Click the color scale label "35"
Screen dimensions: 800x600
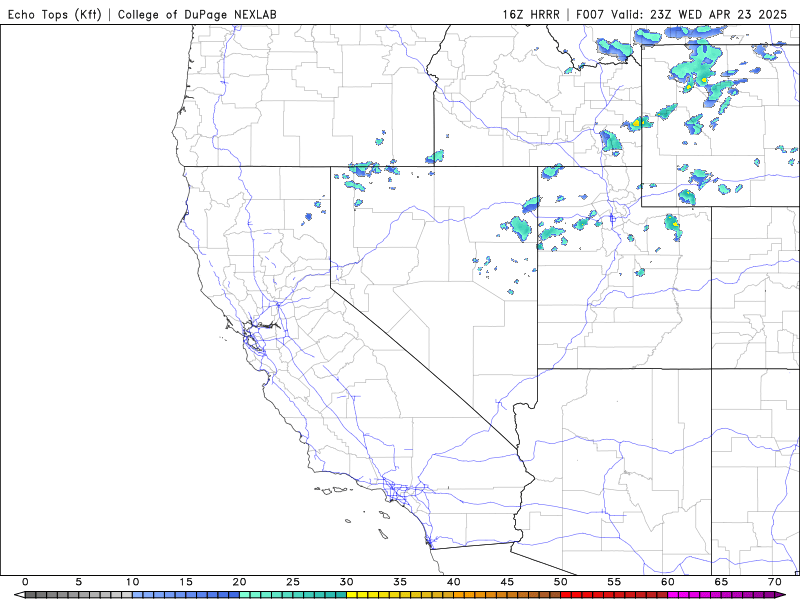[x=400, y=582]
